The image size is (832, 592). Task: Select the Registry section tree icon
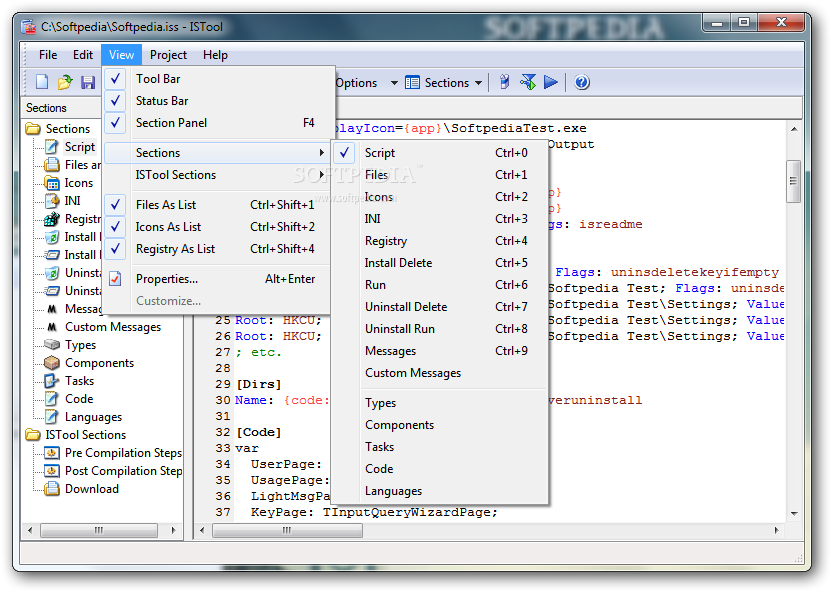point(51,219)
